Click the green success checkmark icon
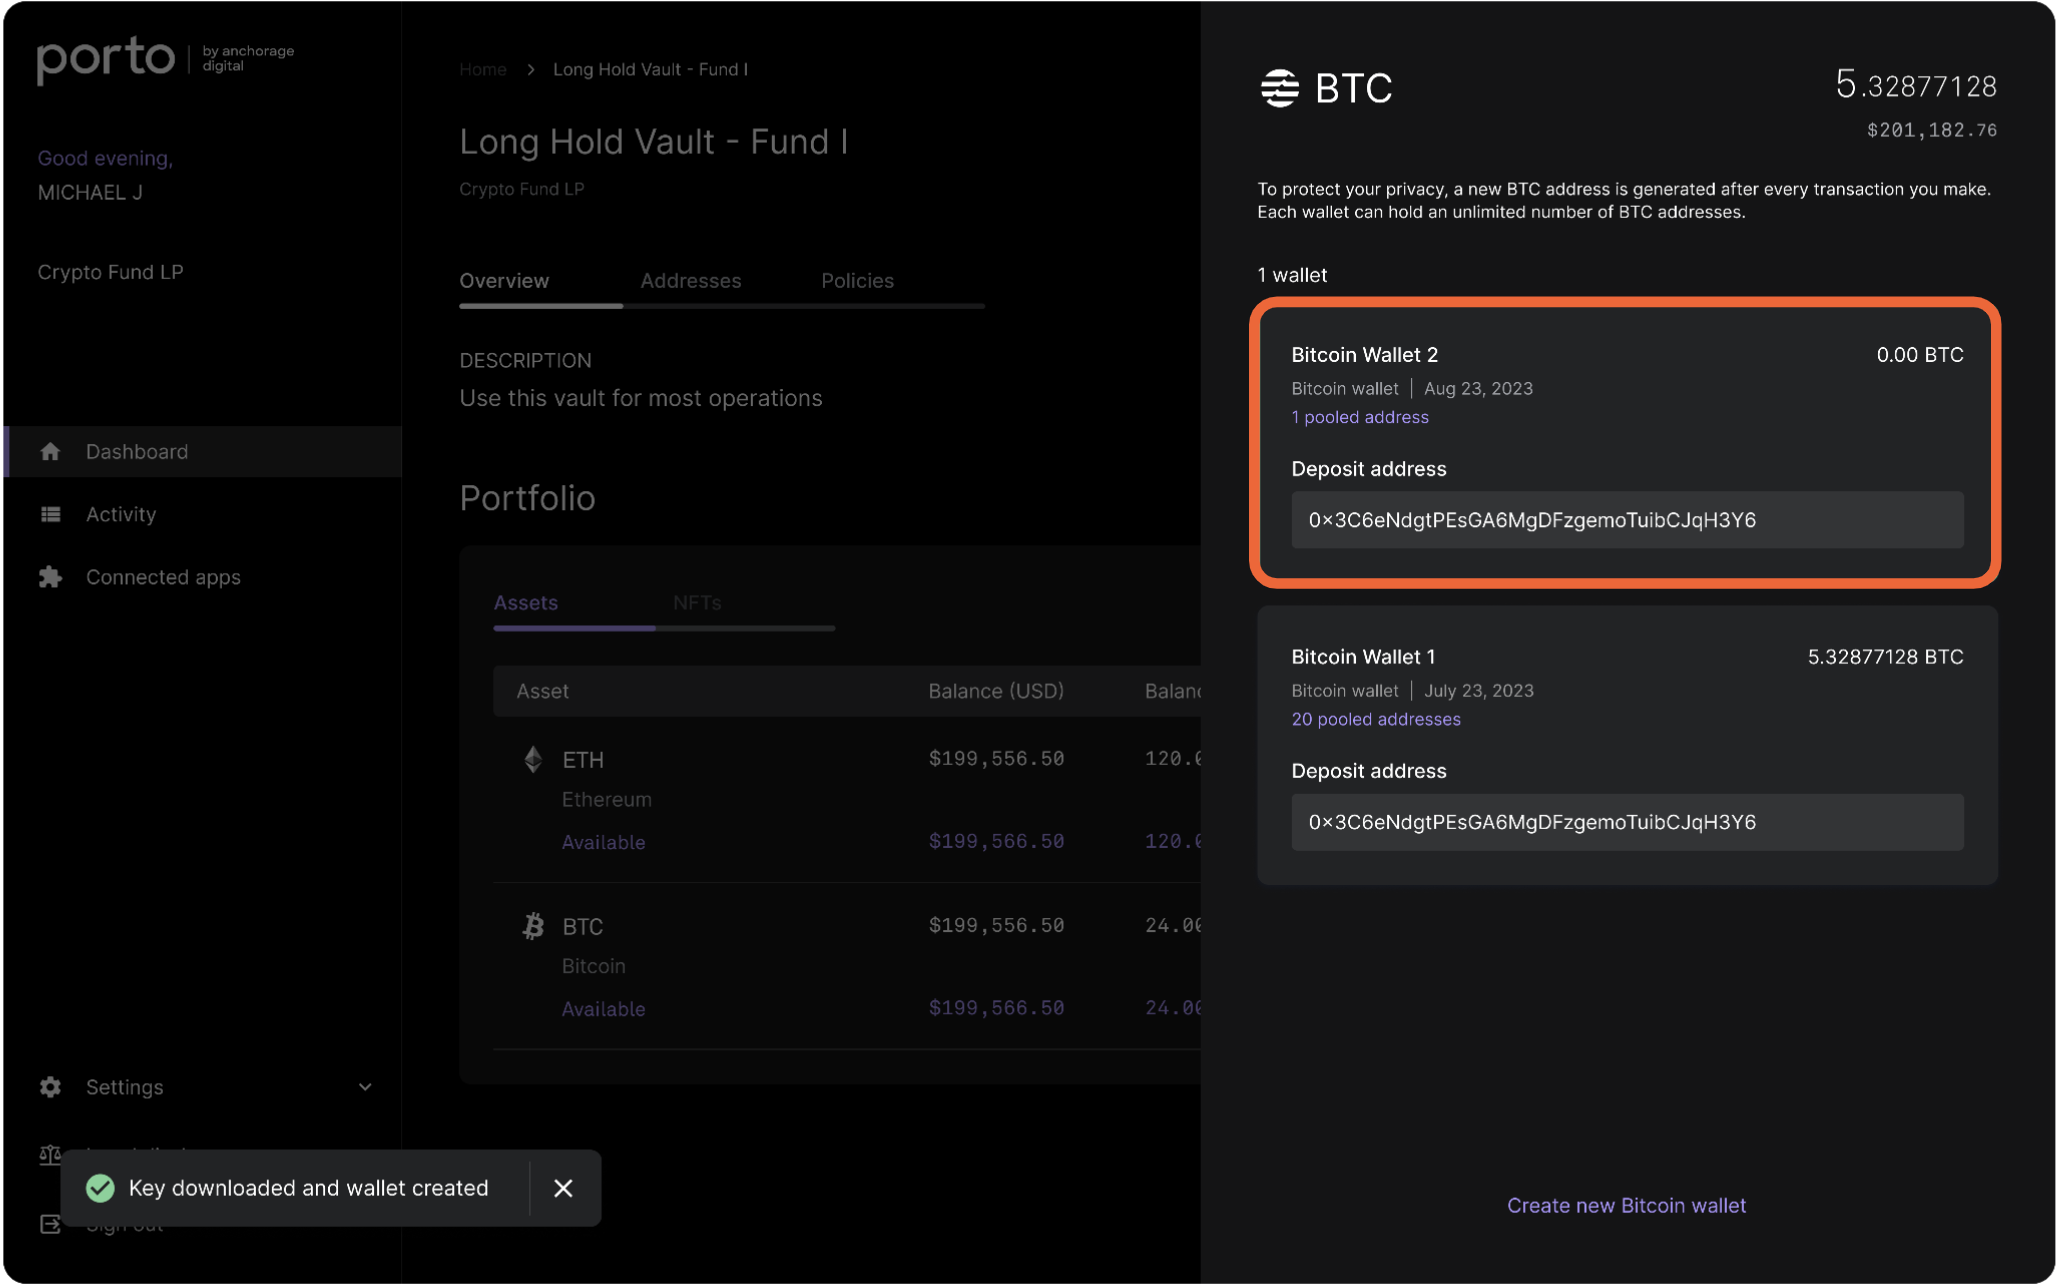Image resolution: width=2064 pixels, height=1286 pixels. coord(100,1189)
